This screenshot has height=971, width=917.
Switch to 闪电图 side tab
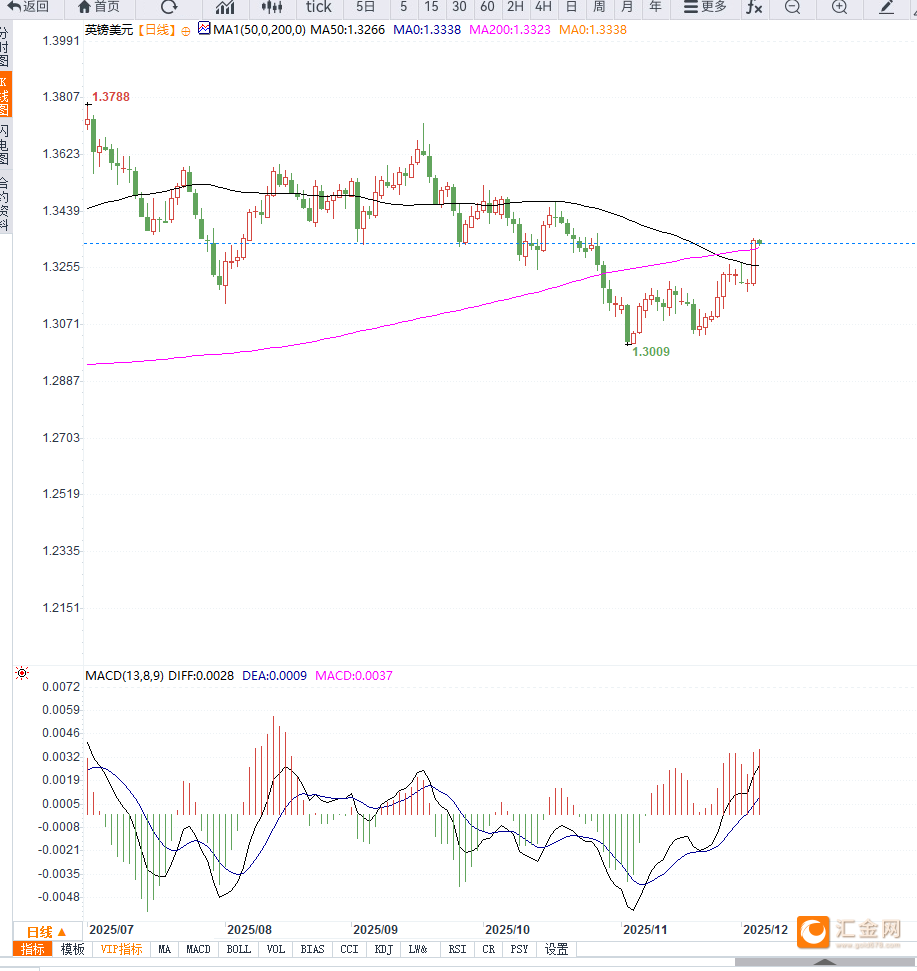tap(5, 144)
